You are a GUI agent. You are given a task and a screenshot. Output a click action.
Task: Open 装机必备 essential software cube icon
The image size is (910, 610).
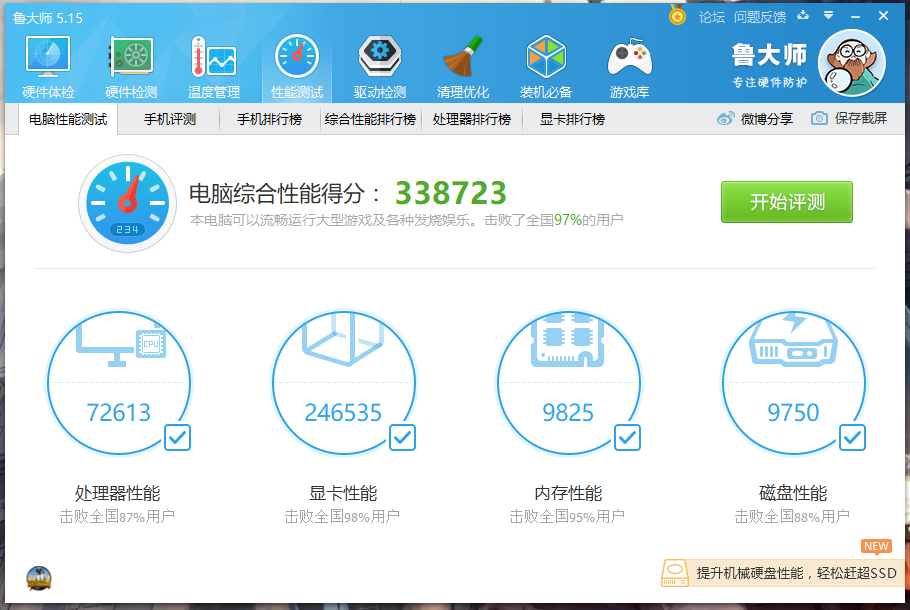tap(546, 56)
